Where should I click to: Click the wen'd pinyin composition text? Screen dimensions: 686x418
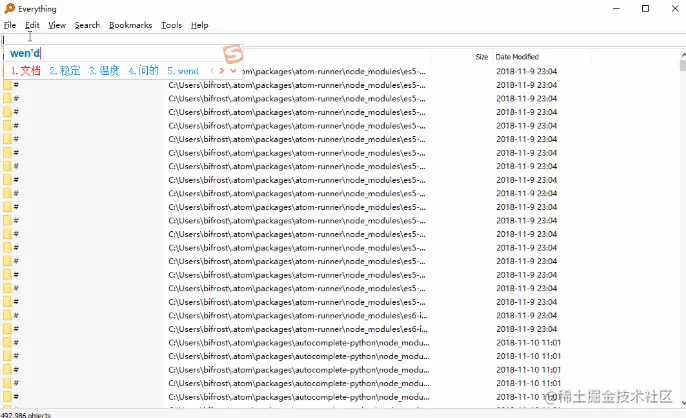[25, 53]
